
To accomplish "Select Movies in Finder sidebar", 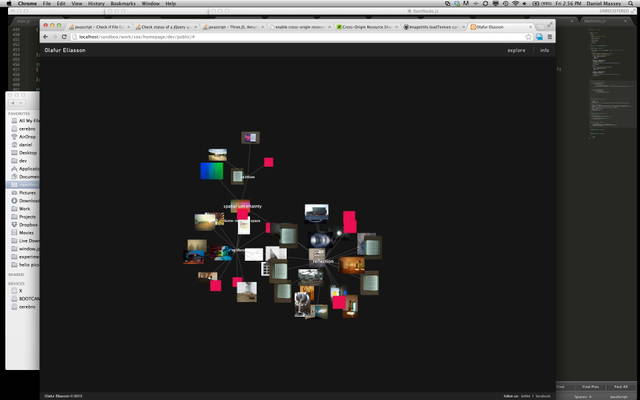I will coord(24,233).
